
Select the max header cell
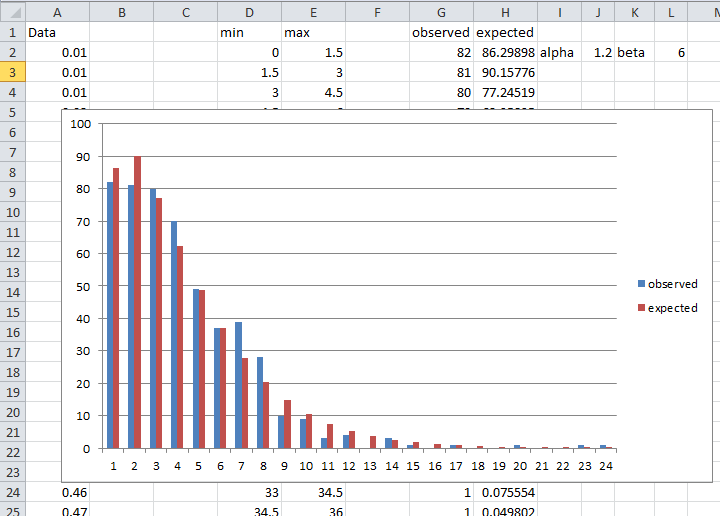coord(313,32)
